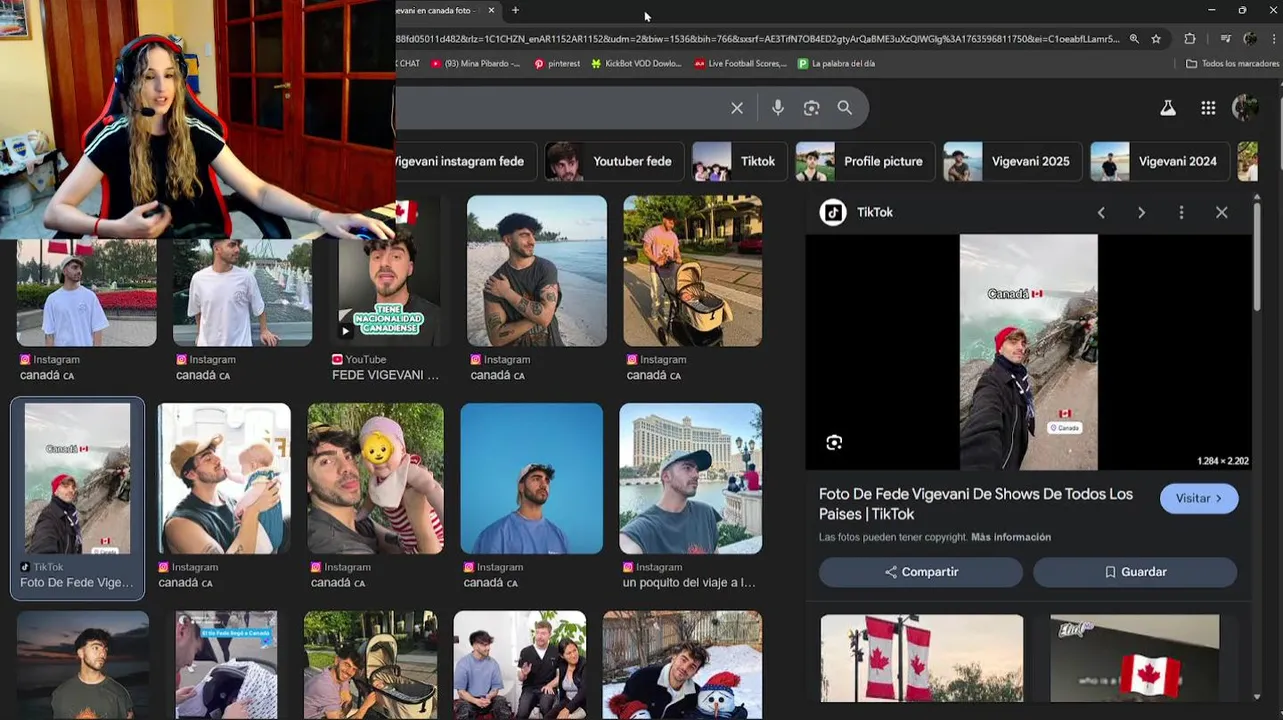Open the Chrome extensions puzzle icon
This screenshot has width=1283, height=720.
[x=1190, y=39]
